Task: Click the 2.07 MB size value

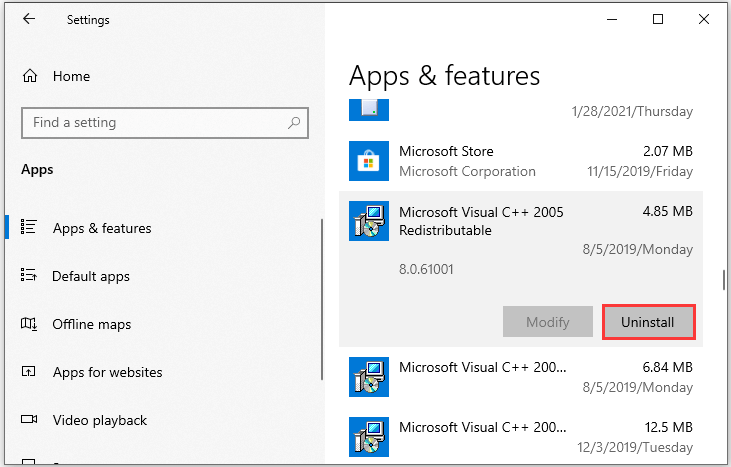Action: [x=668, y=151]
